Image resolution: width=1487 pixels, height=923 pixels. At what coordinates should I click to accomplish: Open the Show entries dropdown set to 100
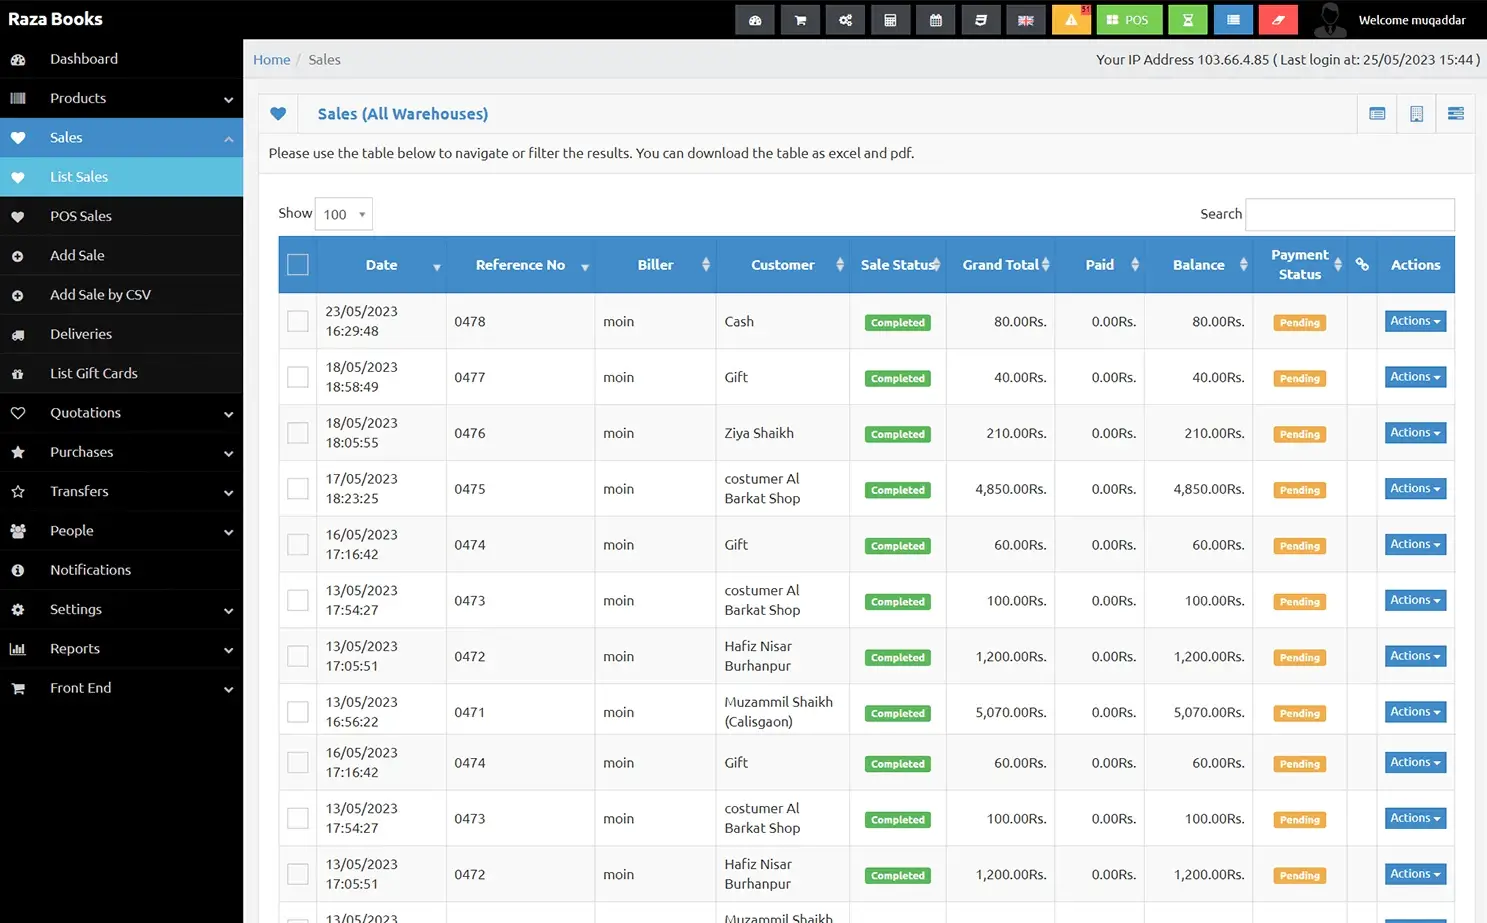(343, 213)
